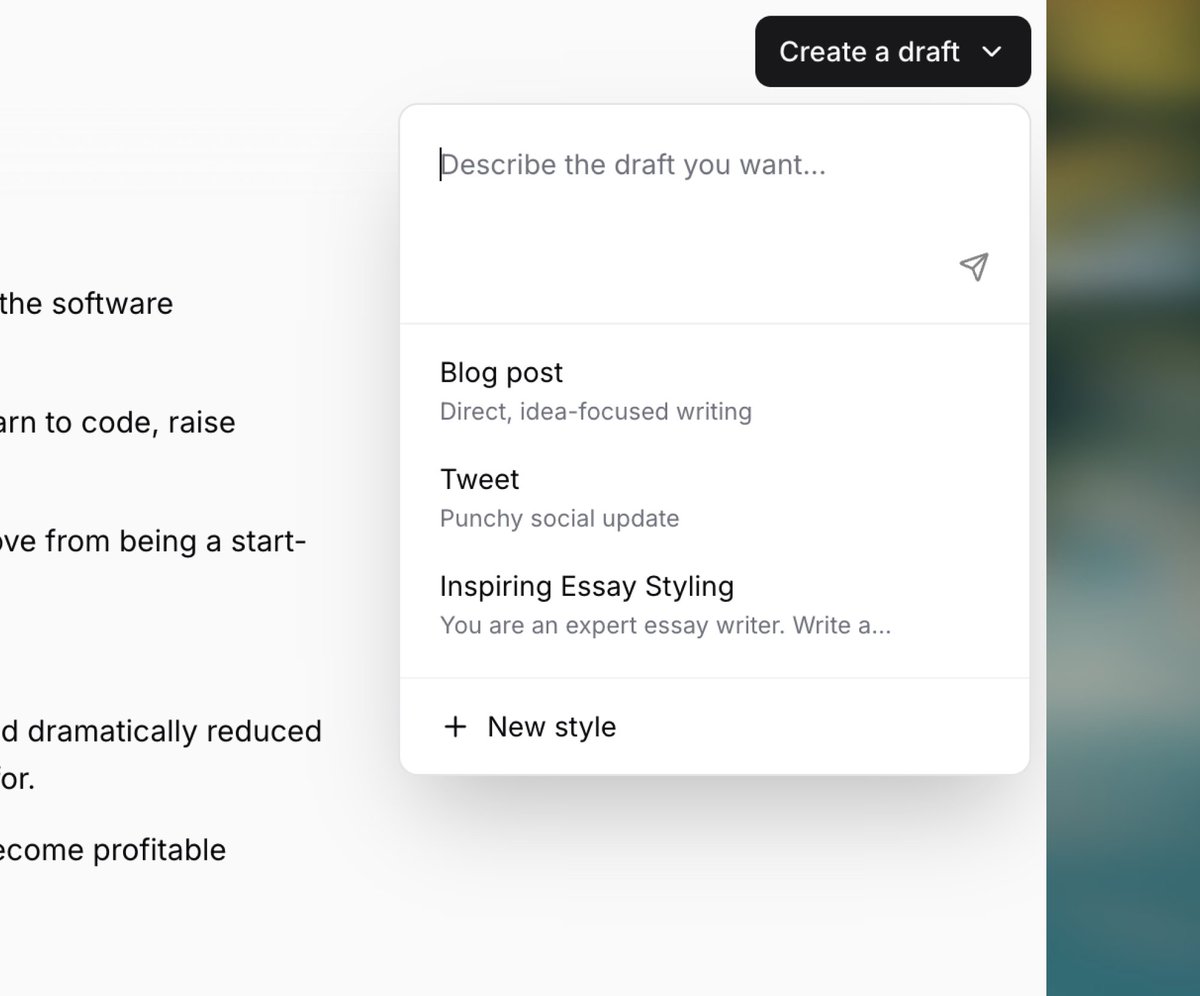The width and height of the screenshot is (1200, 996).
Task: Submit the draft prompt via the send arrow
Action: tap(974, 266)
